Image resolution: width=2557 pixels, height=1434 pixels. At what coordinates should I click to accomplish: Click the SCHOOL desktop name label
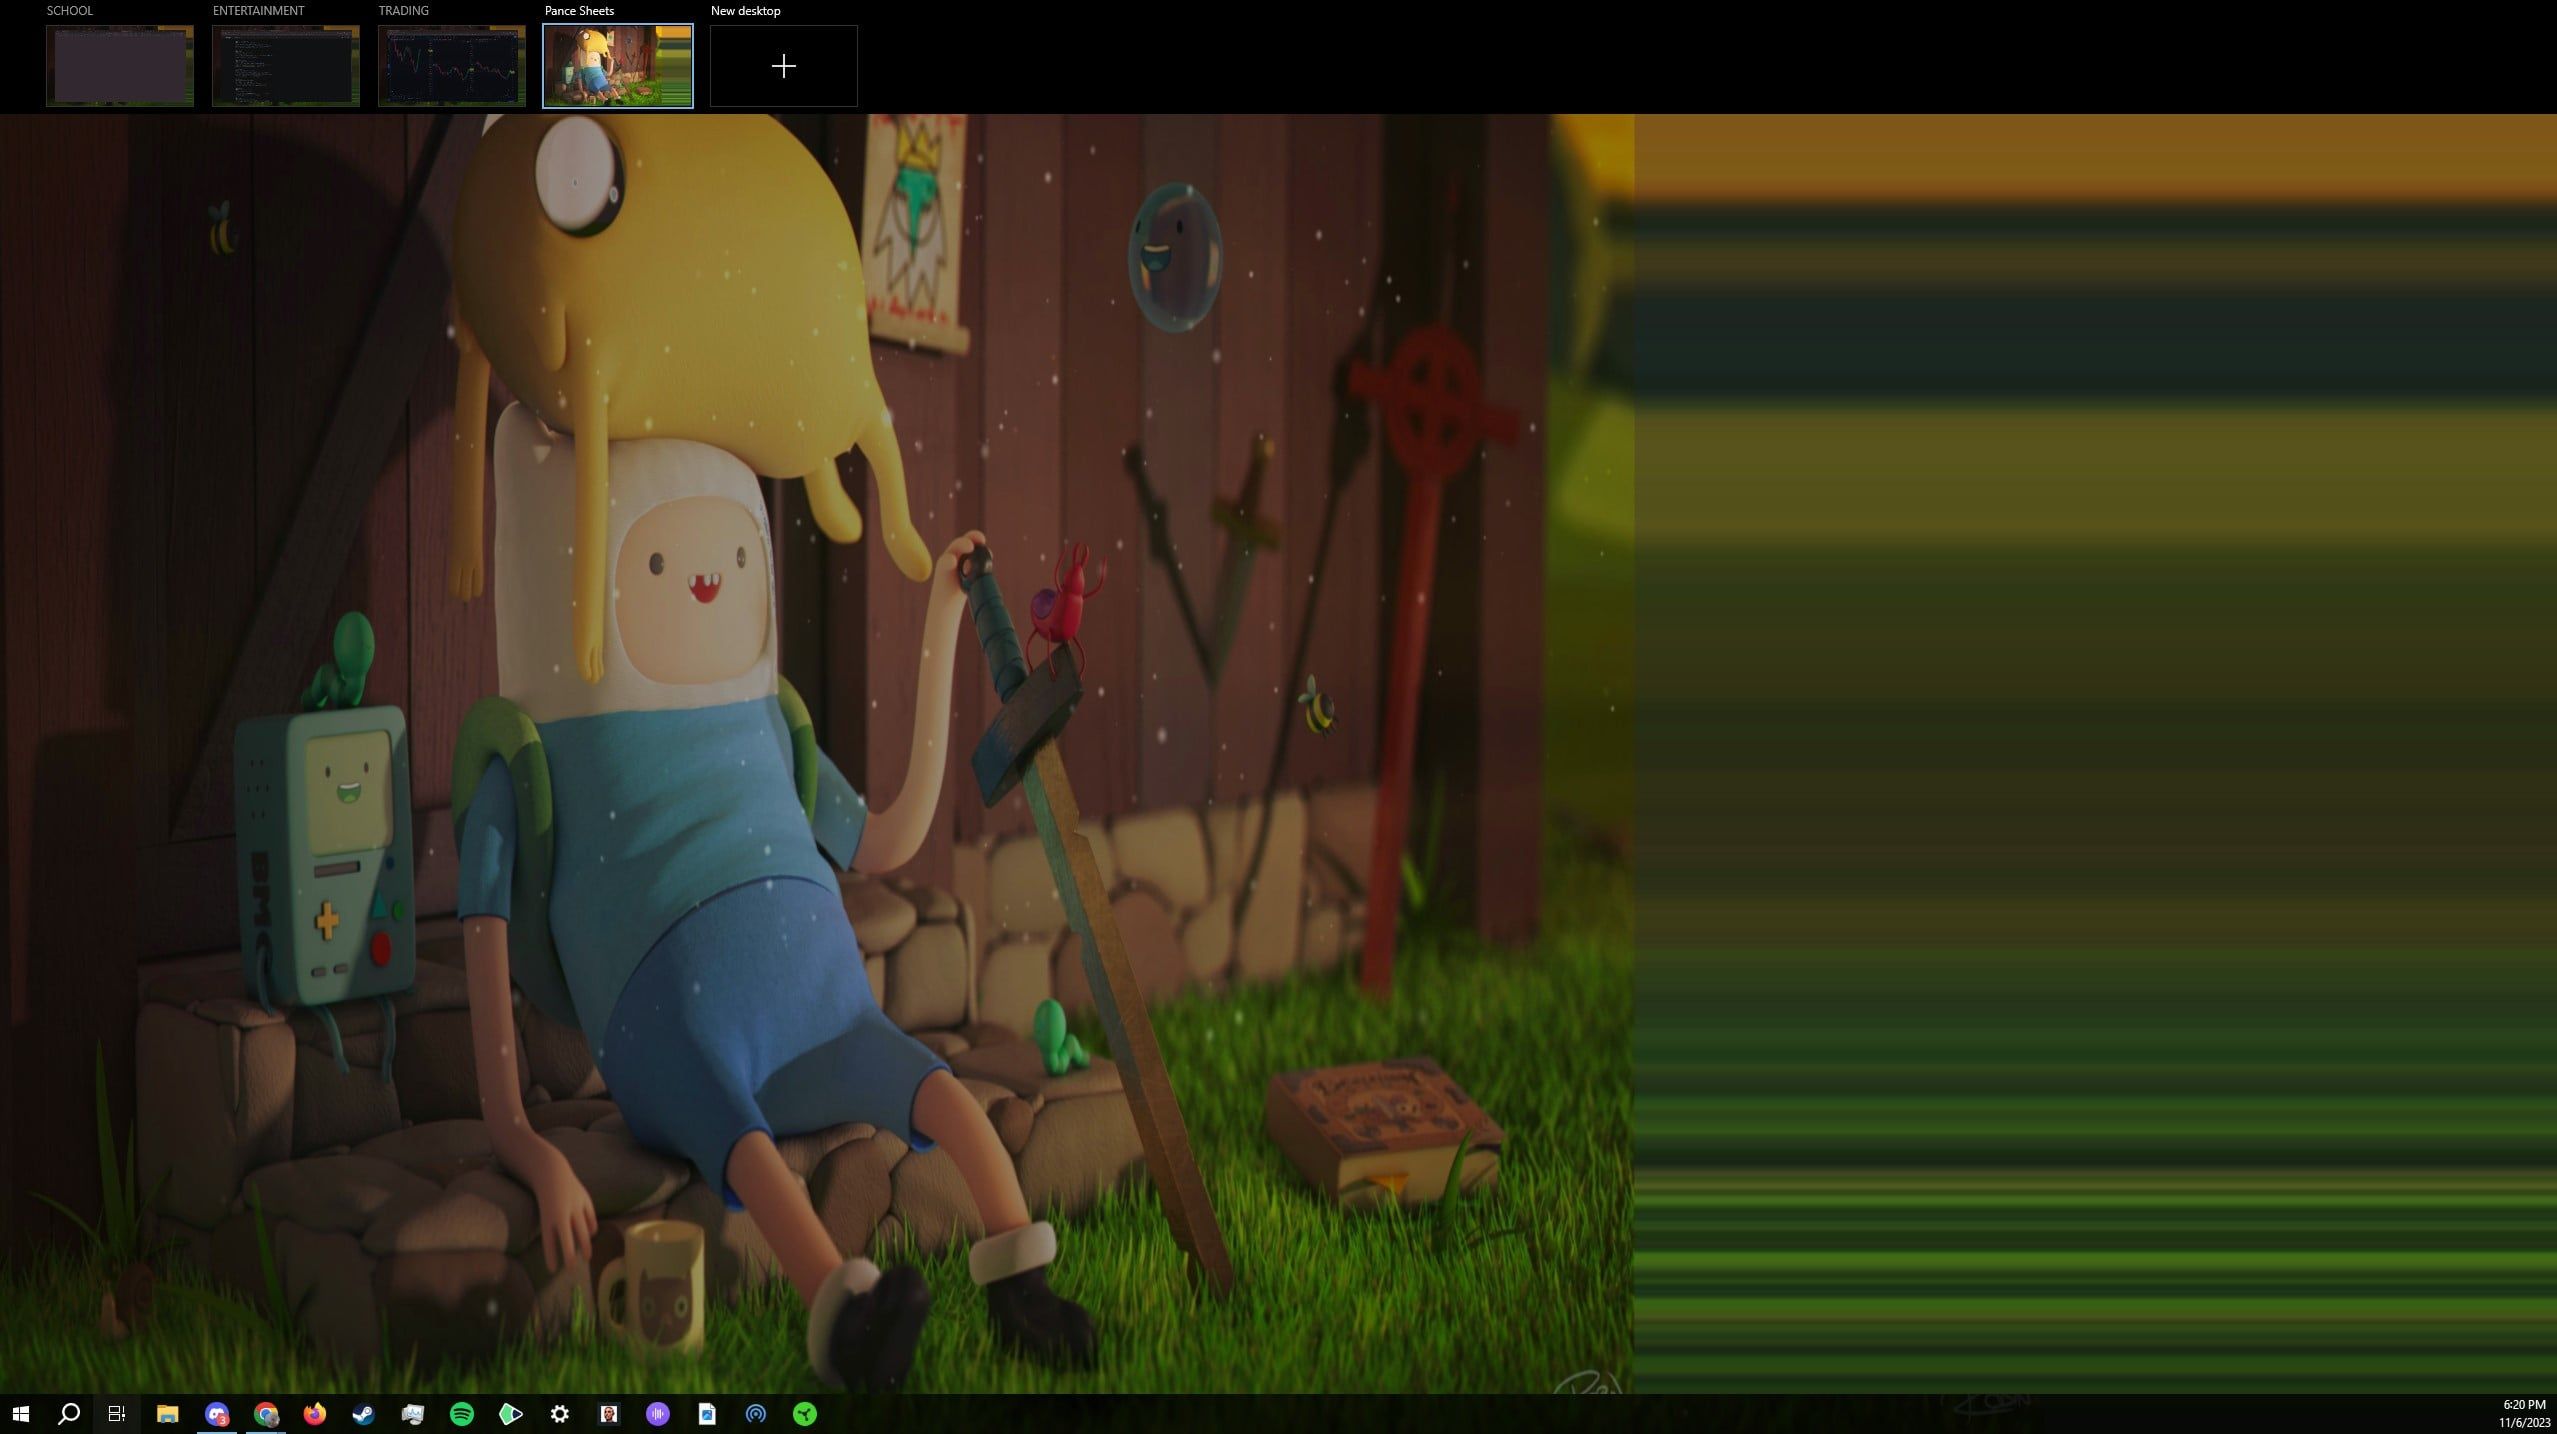click(70, 11)
